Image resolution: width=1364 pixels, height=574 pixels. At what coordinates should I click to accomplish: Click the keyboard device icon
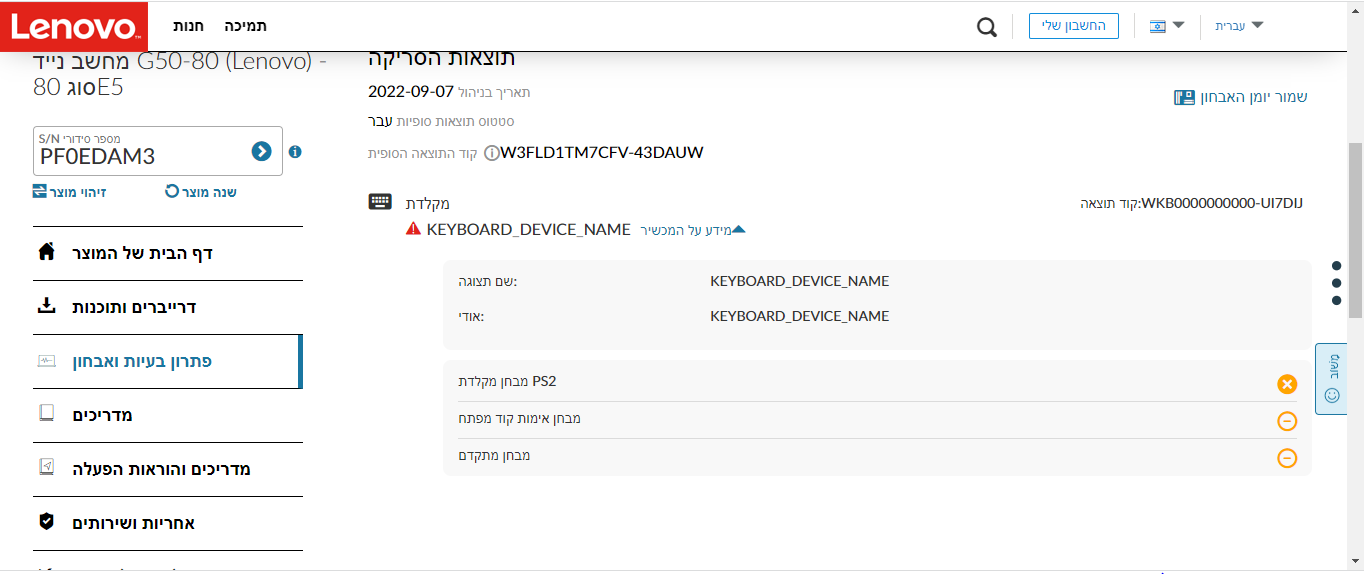click(380, 202)
